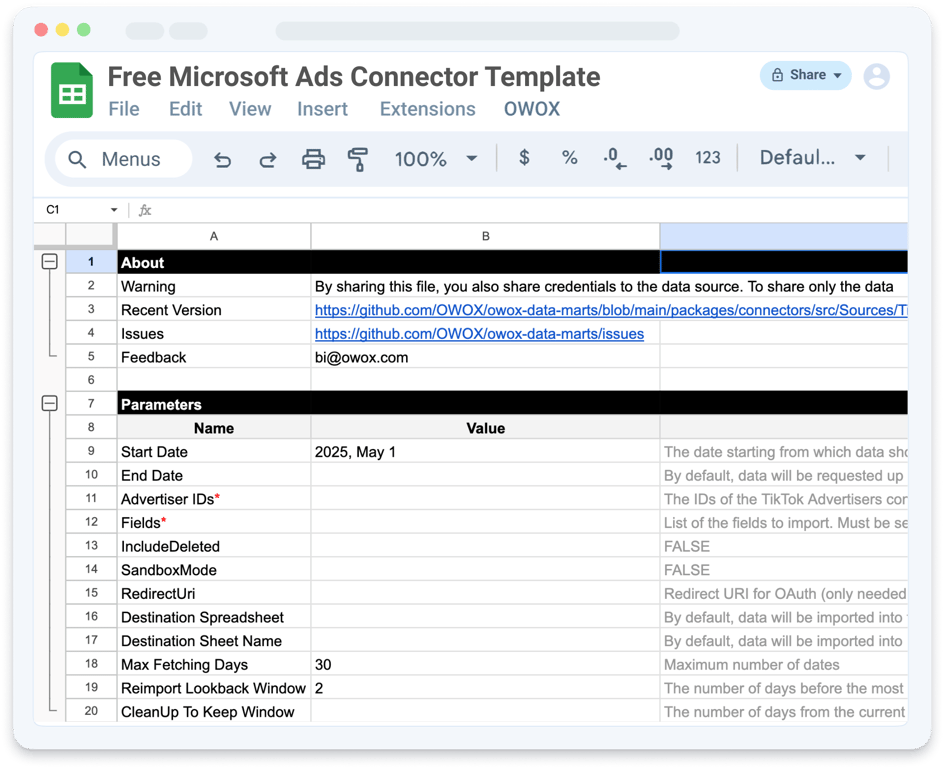
Task: Select the Advertiser IDs cell
Action: (x=214, y=498)
